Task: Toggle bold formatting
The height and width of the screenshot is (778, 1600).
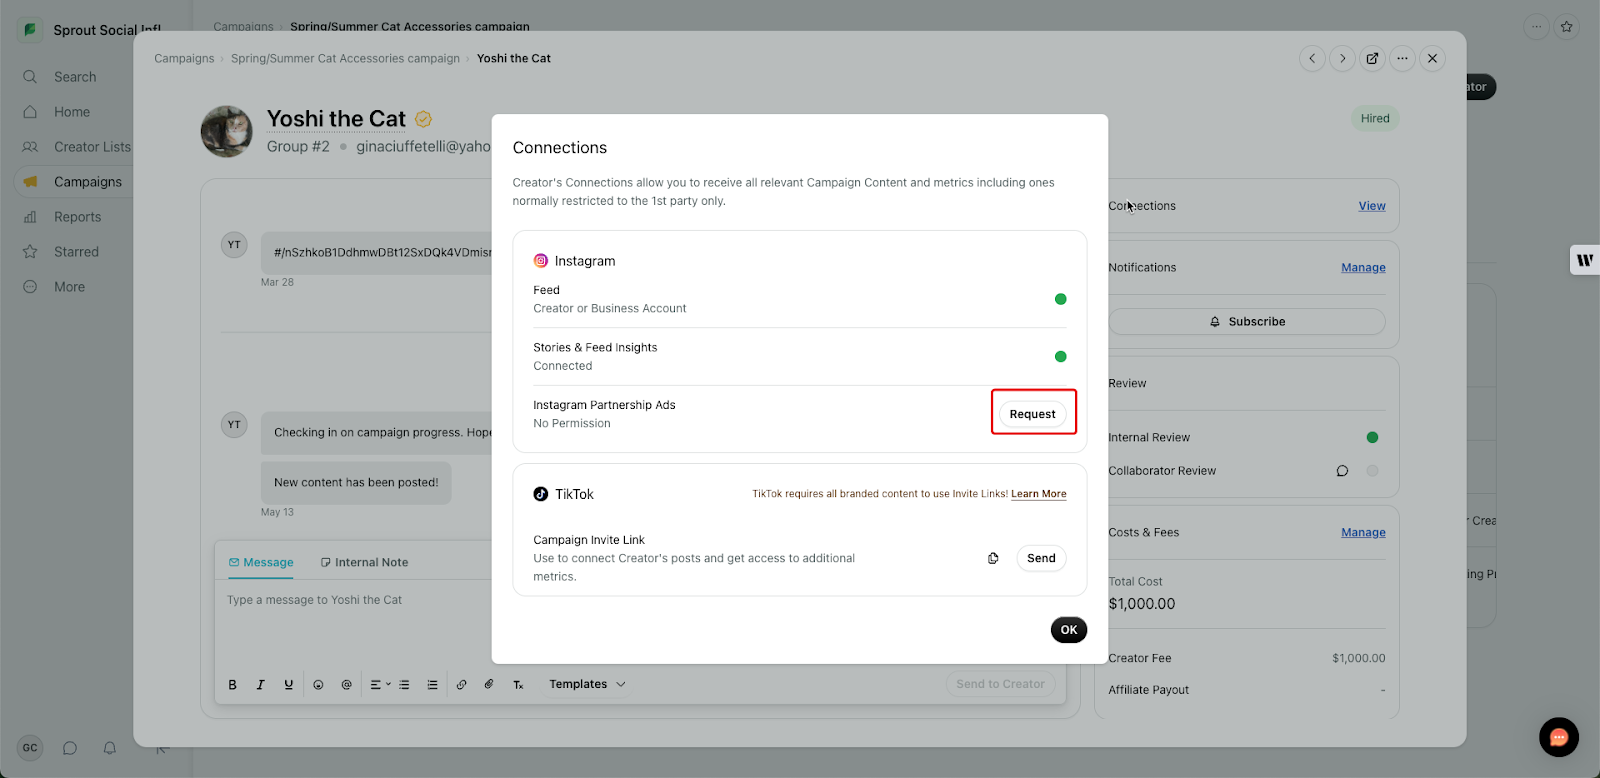Action: pos(233,685)
